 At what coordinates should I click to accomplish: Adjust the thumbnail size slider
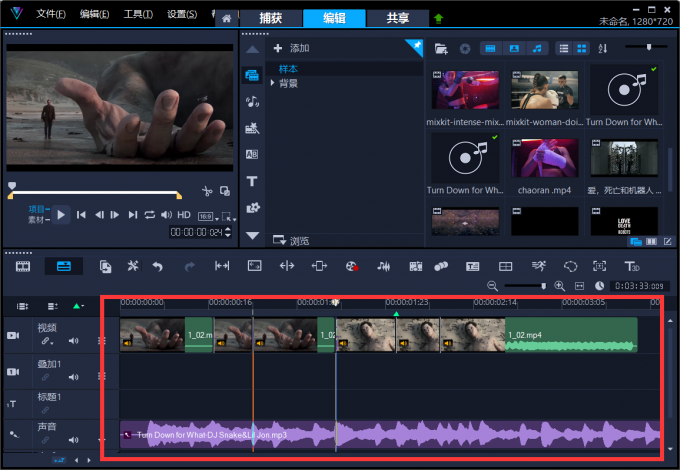tap(648, 47)
